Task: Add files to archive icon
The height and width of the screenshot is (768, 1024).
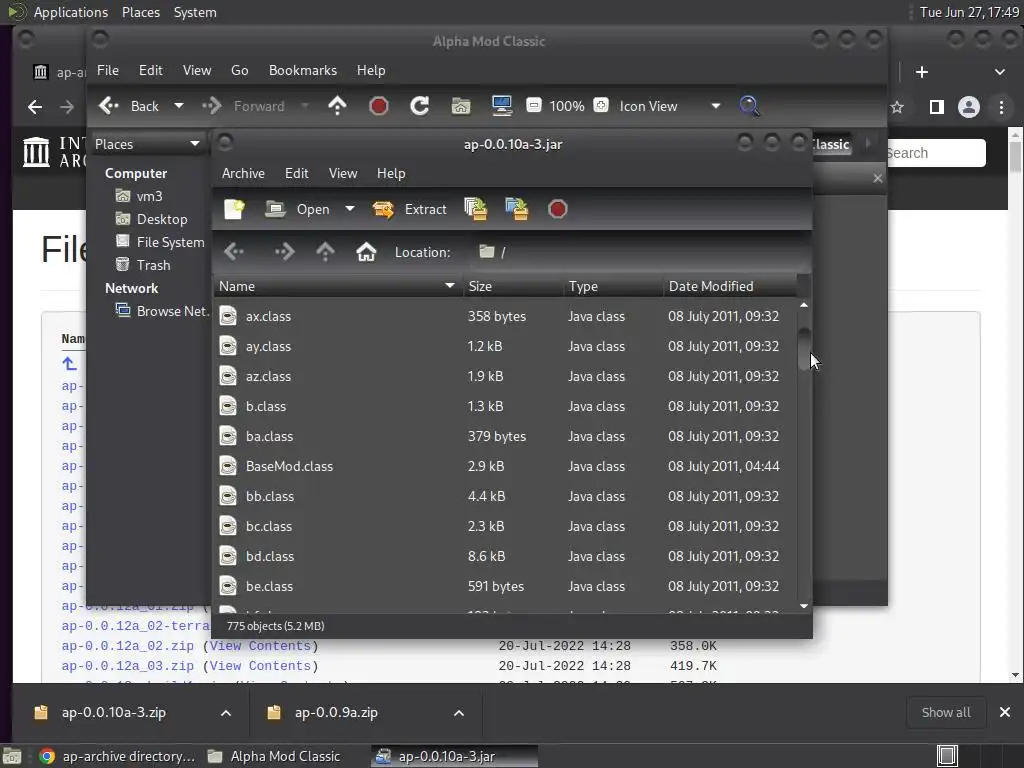Action: pos(475,209)
